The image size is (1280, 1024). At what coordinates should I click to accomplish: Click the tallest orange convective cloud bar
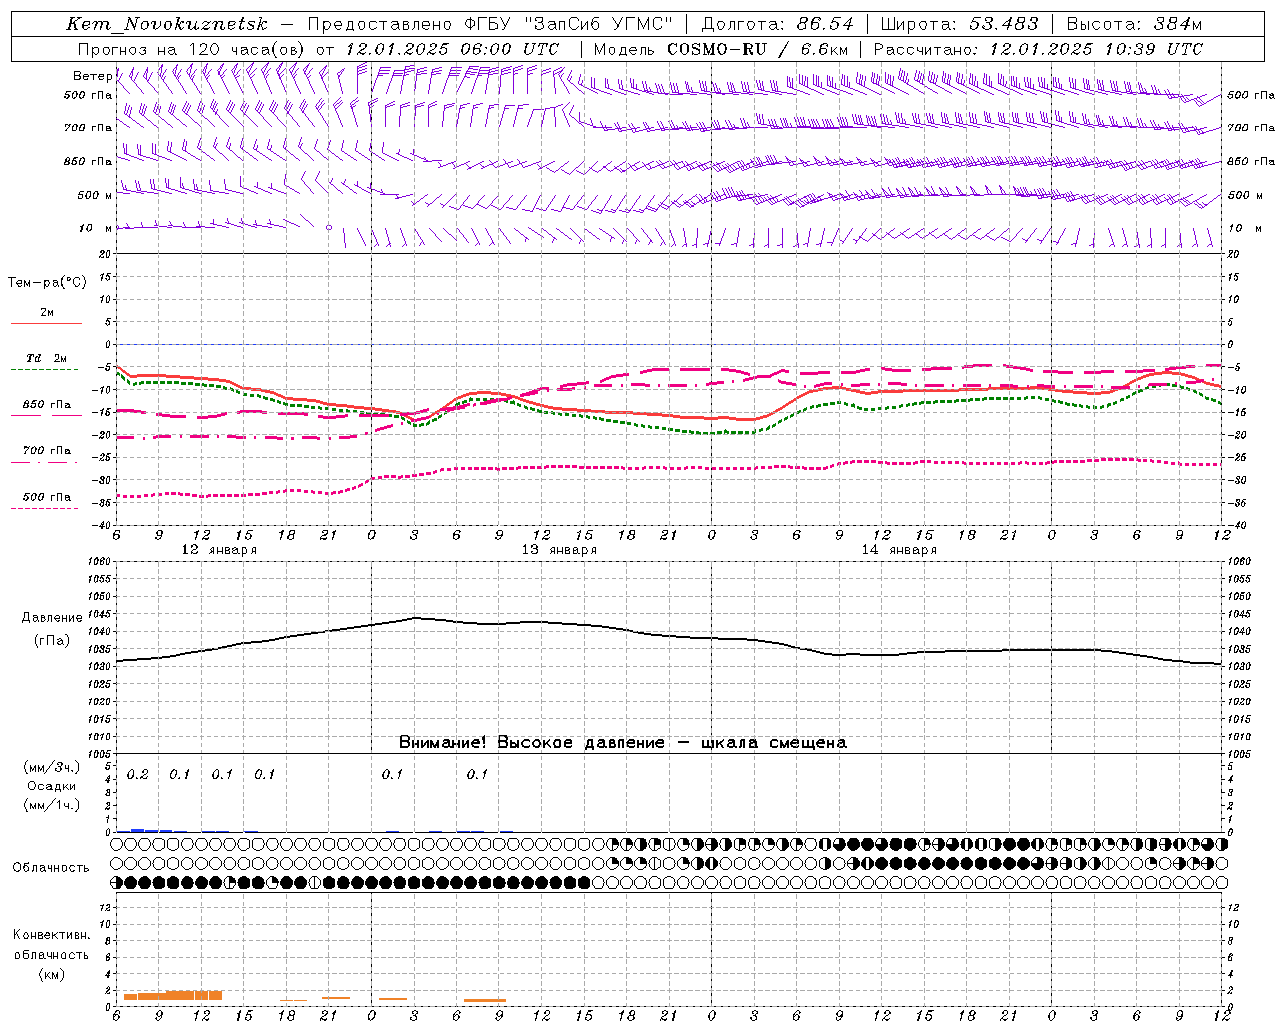tap(193, 995)
